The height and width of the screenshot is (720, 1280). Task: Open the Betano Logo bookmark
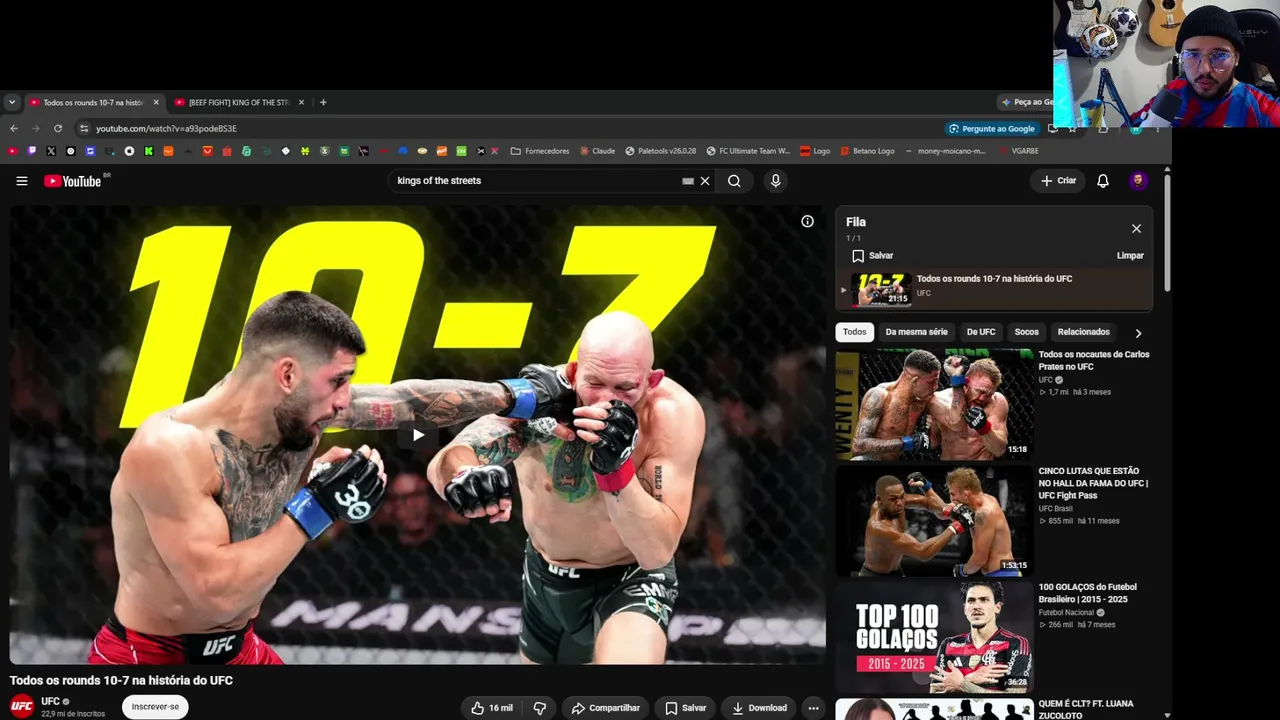coord(867,151)
